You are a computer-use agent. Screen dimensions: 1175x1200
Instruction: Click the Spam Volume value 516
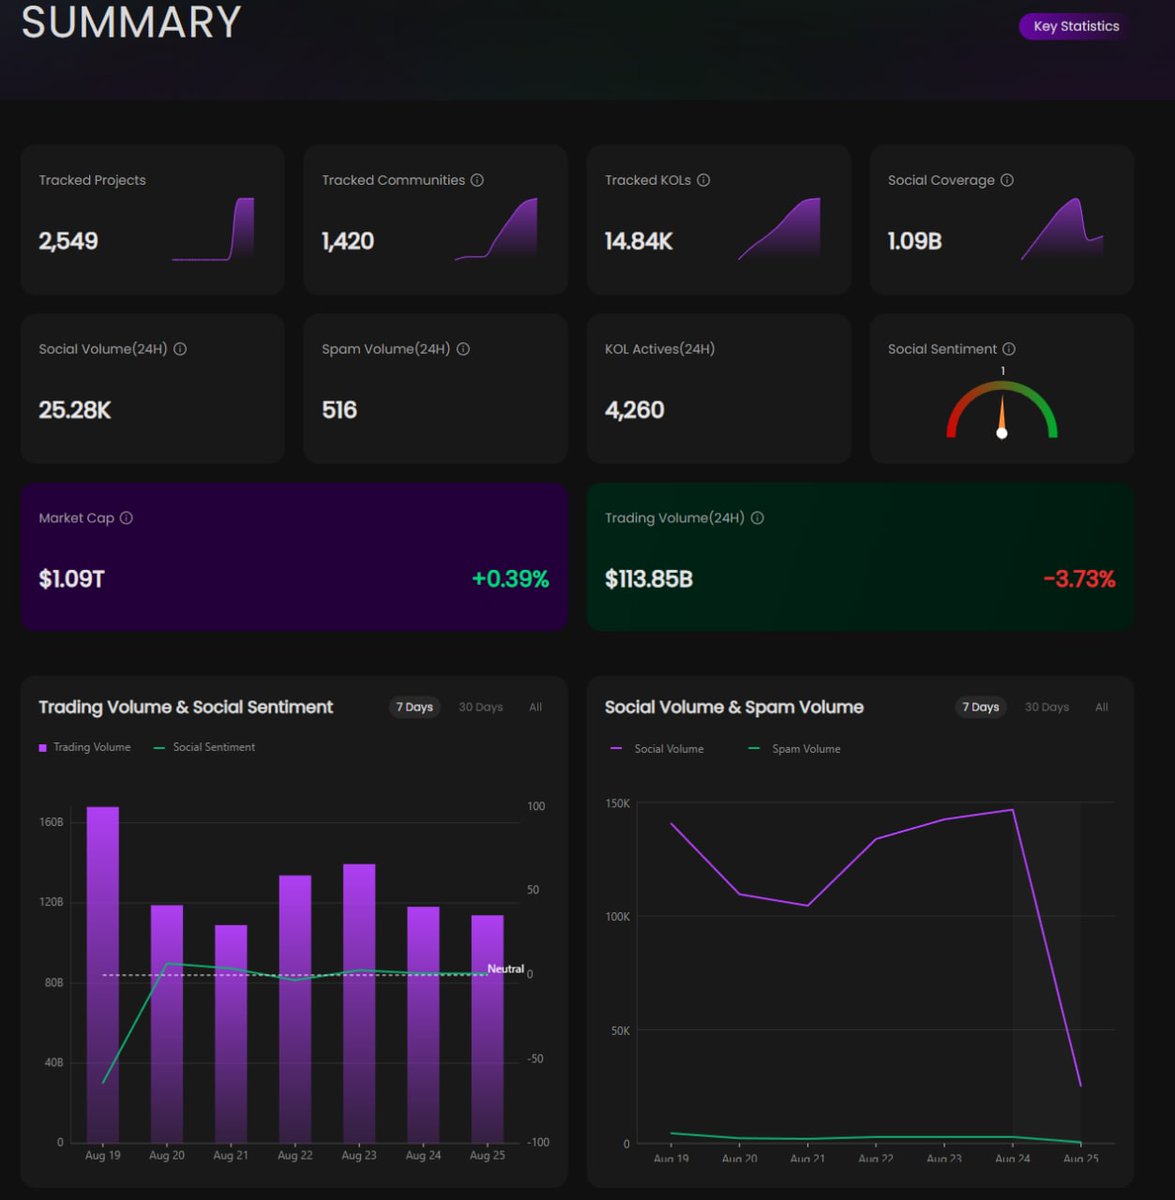pyautogui.click(x=339, y=410)
